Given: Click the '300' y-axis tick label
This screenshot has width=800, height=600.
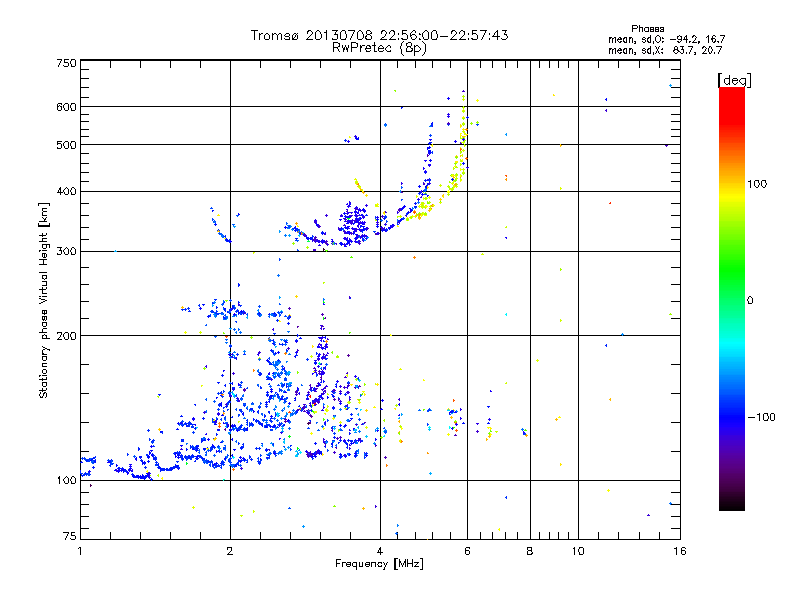Looking at the screenshot, I should click(66, 252).
